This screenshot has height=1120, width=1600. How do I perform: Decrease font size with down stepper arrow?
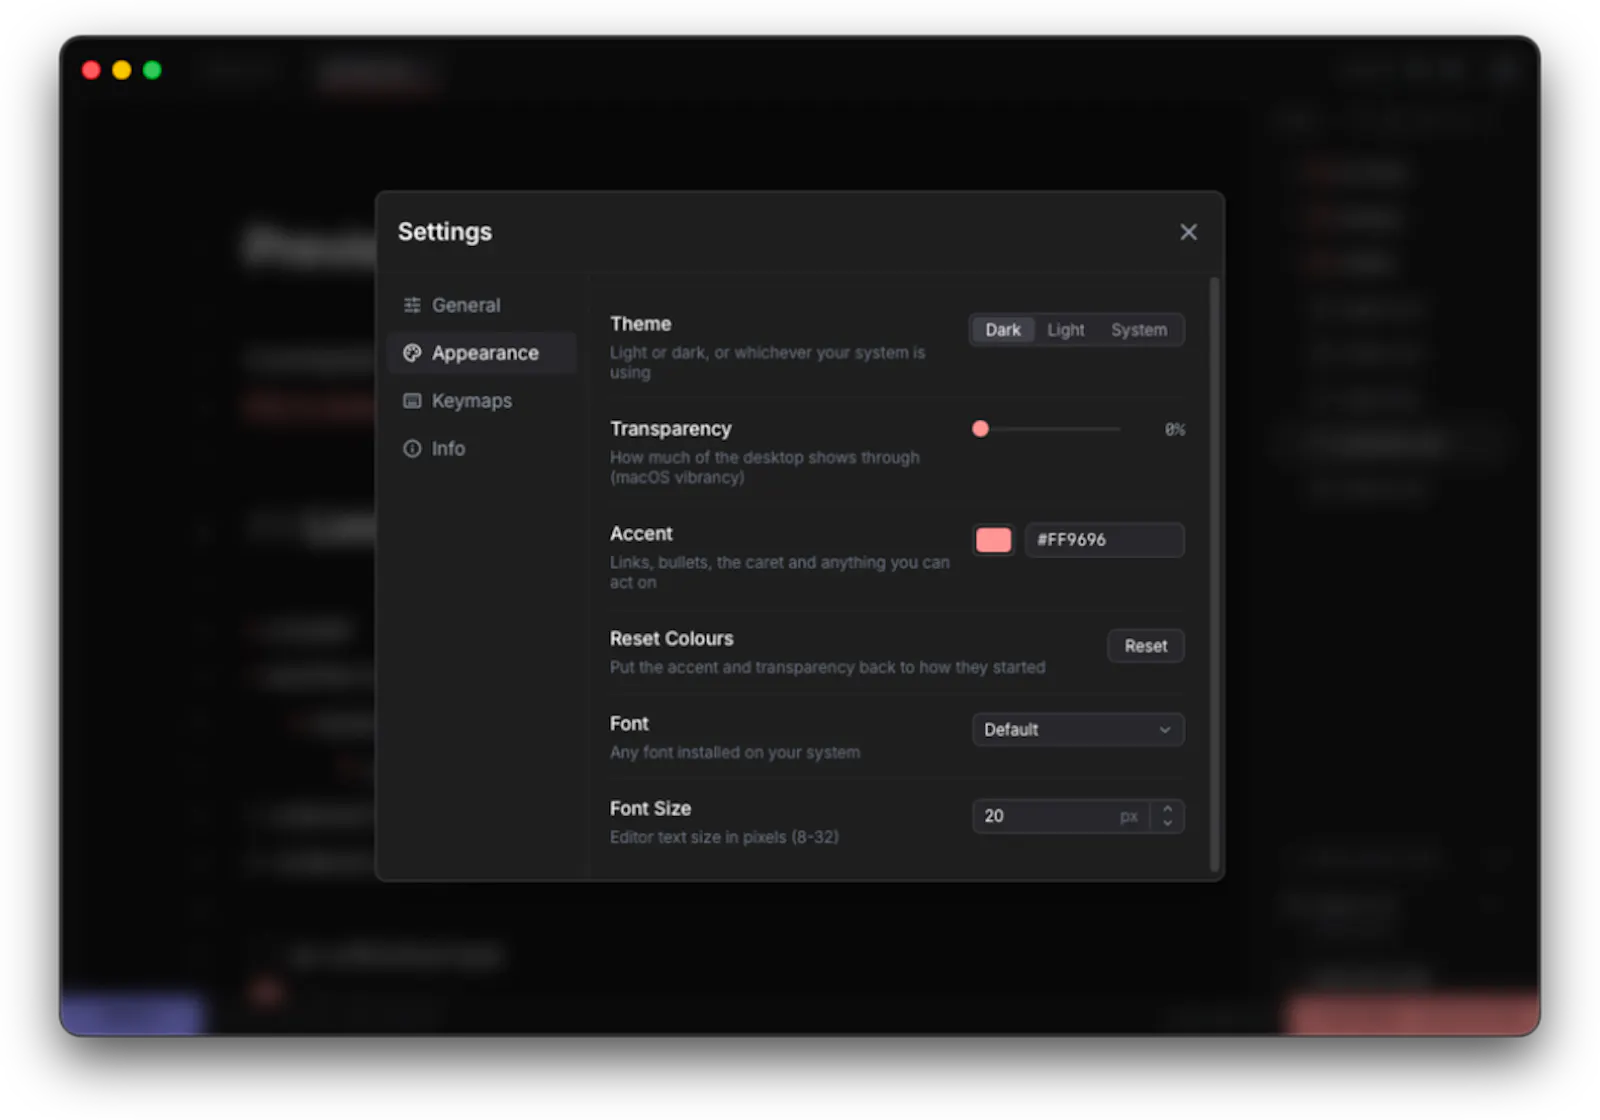(1167, 825)
